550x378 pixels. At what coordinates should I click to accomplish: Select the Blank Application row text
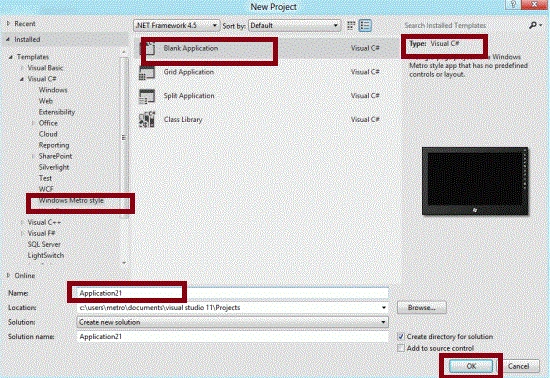click(x=190, y=48)
